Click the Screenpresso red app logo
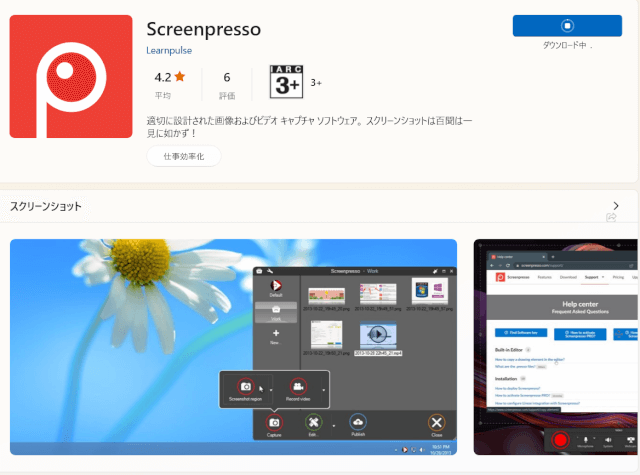640x475 pixels. pyautogui.click(x=71, y=76)
